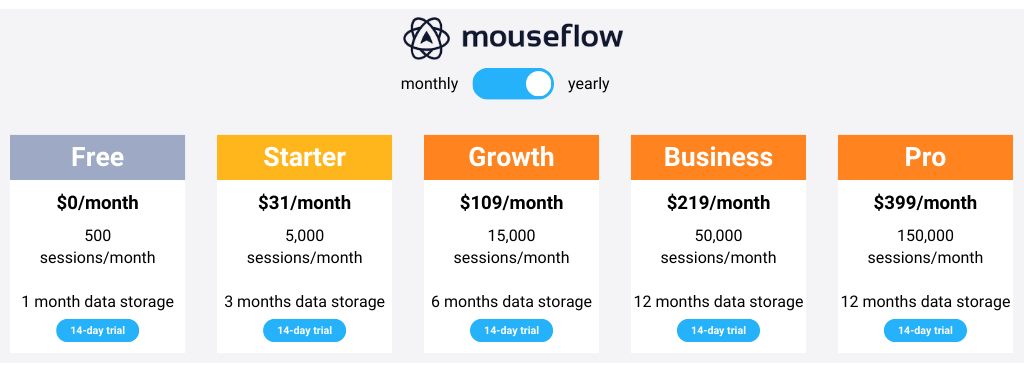
Task: Click the Growth plan header
Action: tap(511, 158)
